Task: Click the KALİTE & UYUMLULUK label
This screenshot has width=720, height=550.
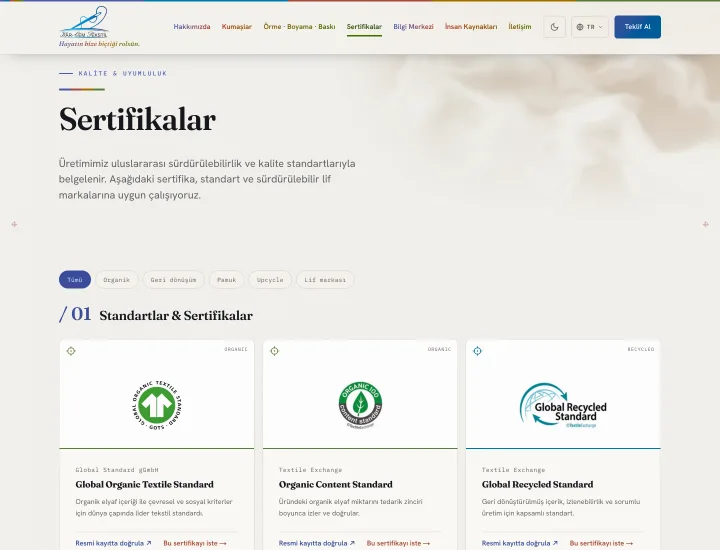Action: [x=123, y=73]
